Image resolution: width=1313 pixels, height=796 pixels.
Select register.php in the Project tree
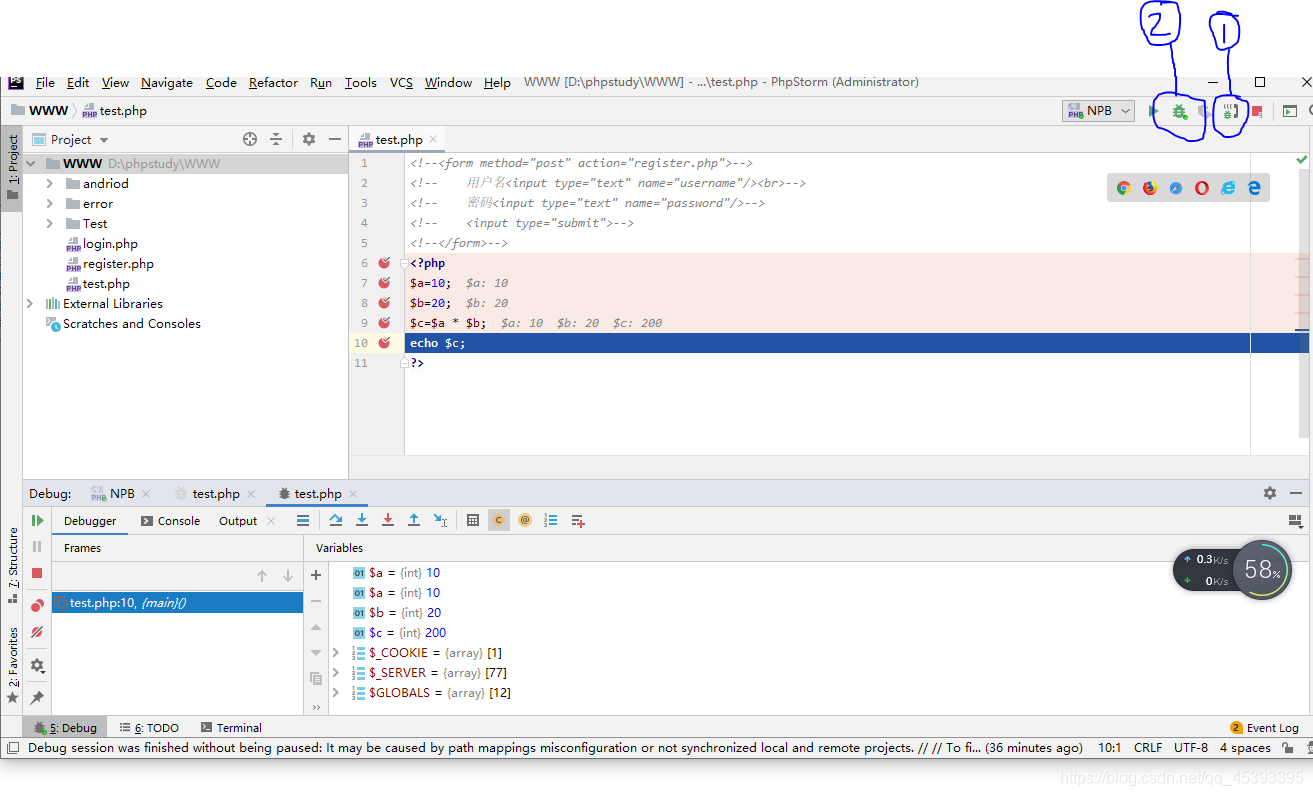click(118, 264)
